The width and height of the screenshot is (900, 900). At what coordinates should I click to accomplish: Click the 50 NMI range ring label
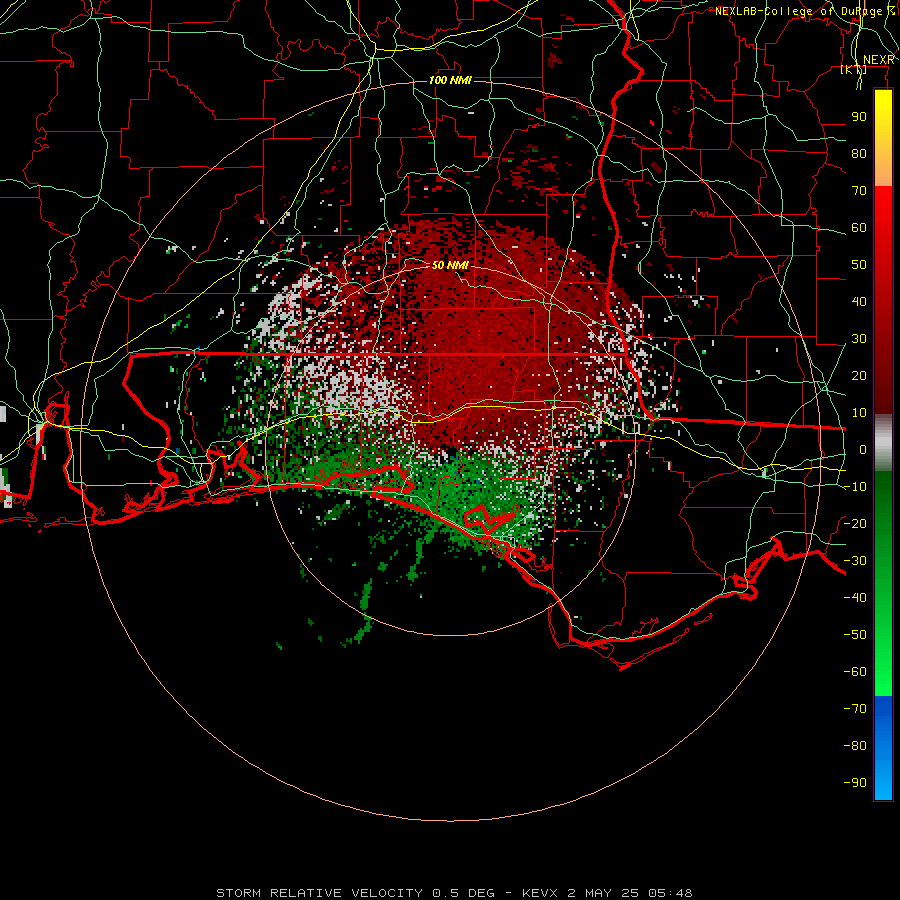click(450, 265)
